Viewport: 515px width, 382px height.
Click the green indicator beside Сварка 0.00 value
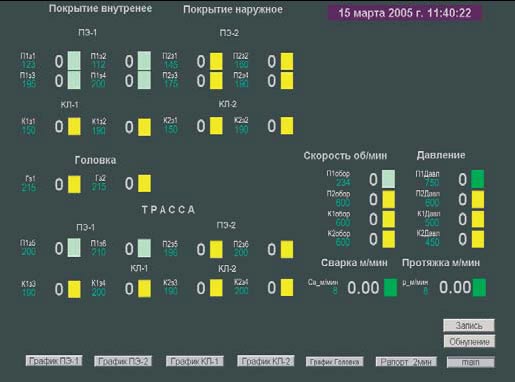coord(391,287)
